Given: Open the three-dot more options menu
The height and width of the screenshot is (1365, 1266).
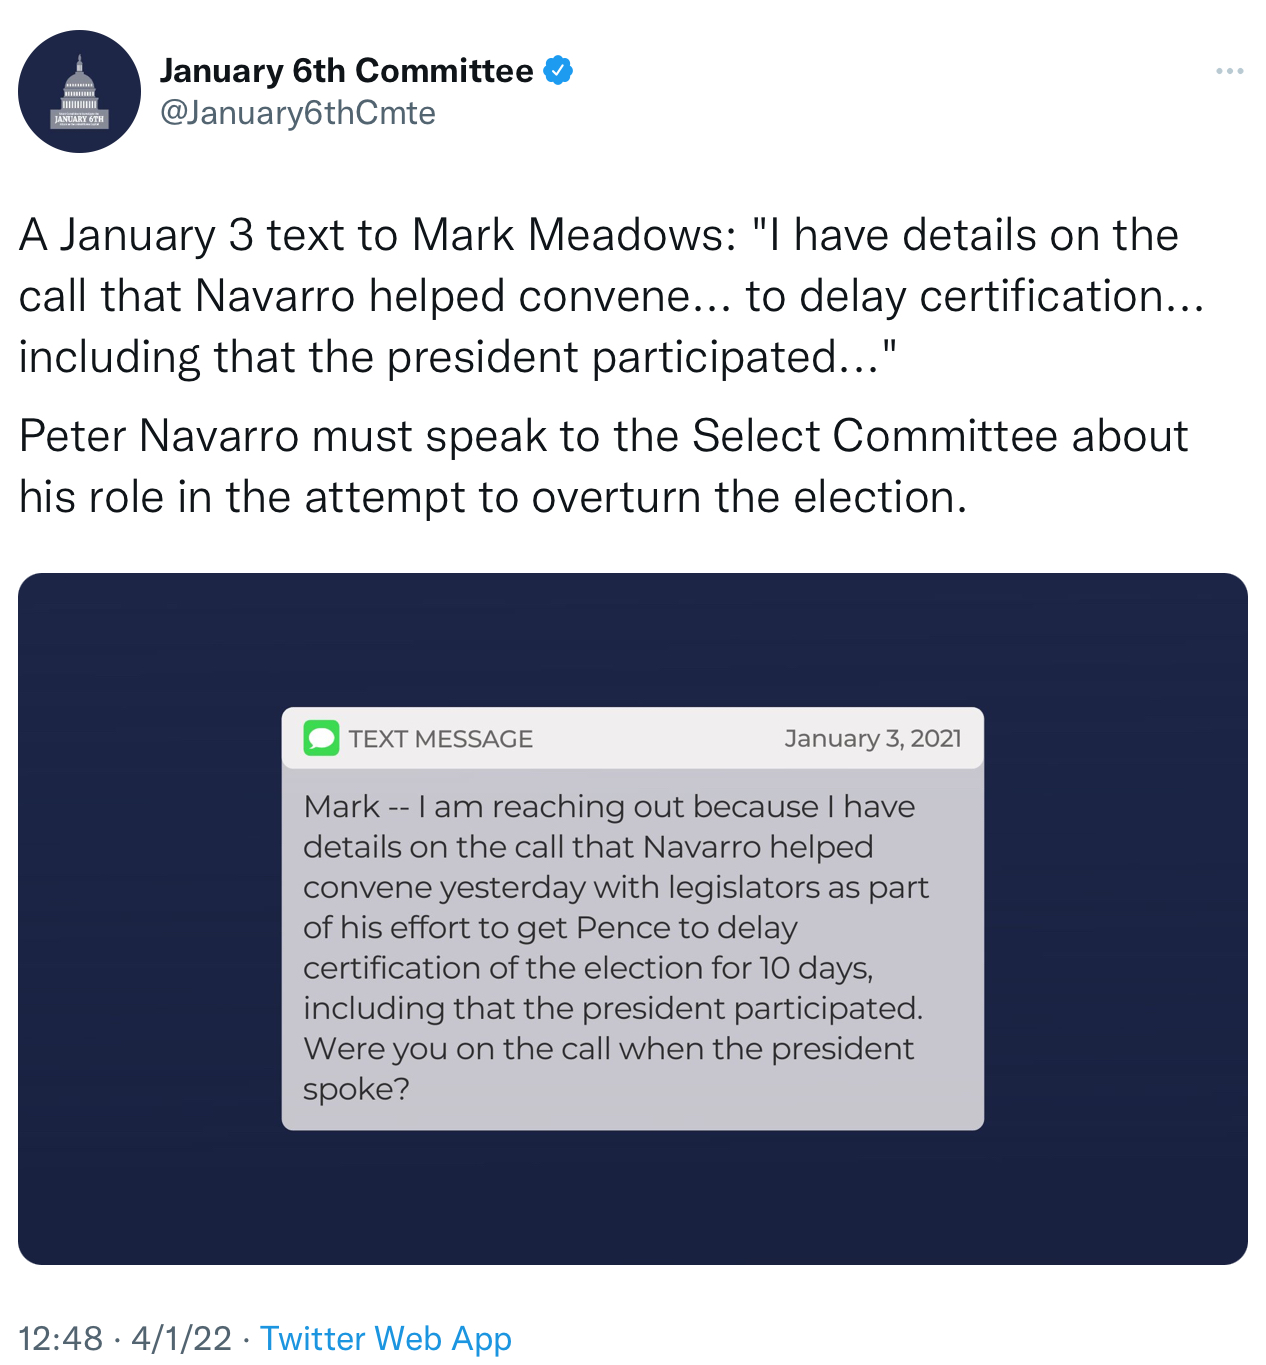Looking at the screenshot, I should 1229,71.
